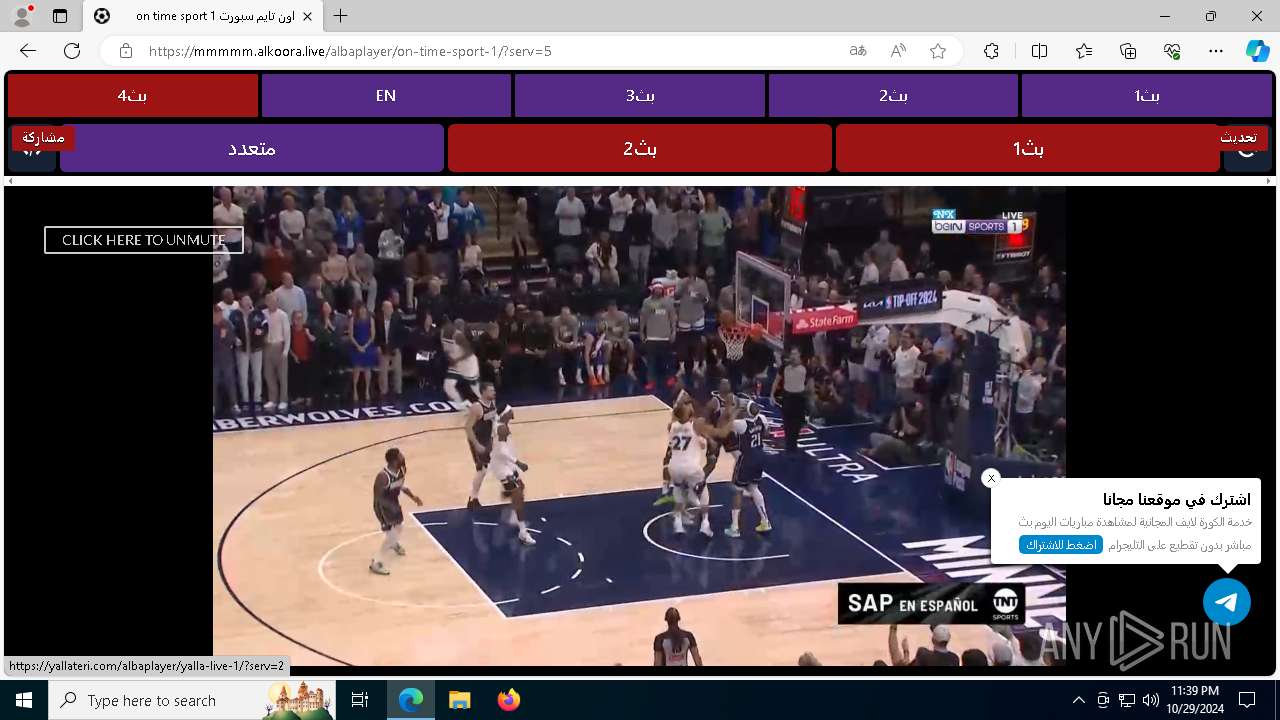This screenshot has height=720, width=1280.
Task: Click the basketball video player
Action: (x=639, y=426)
